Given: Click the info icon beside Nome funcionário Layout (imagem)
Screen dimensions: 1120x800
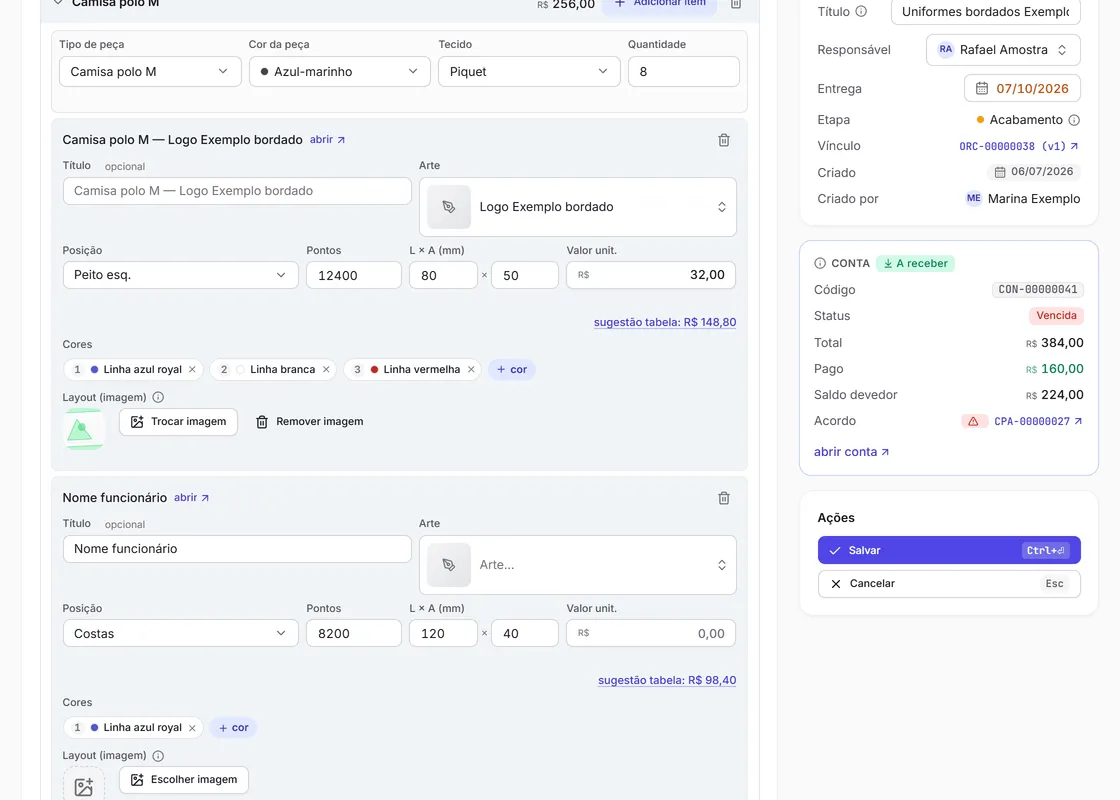Looking at the screenshot, I should 159,756.
